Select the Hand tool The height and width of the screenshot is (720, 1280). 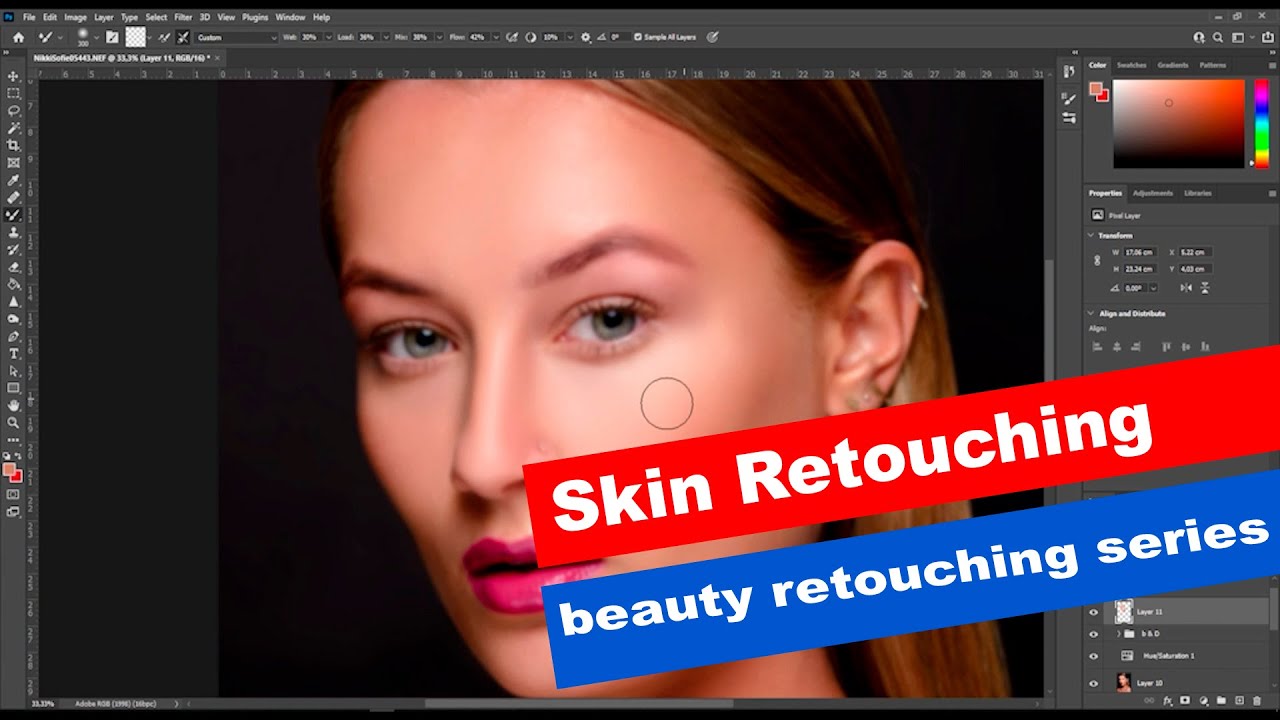click(14, 405)
